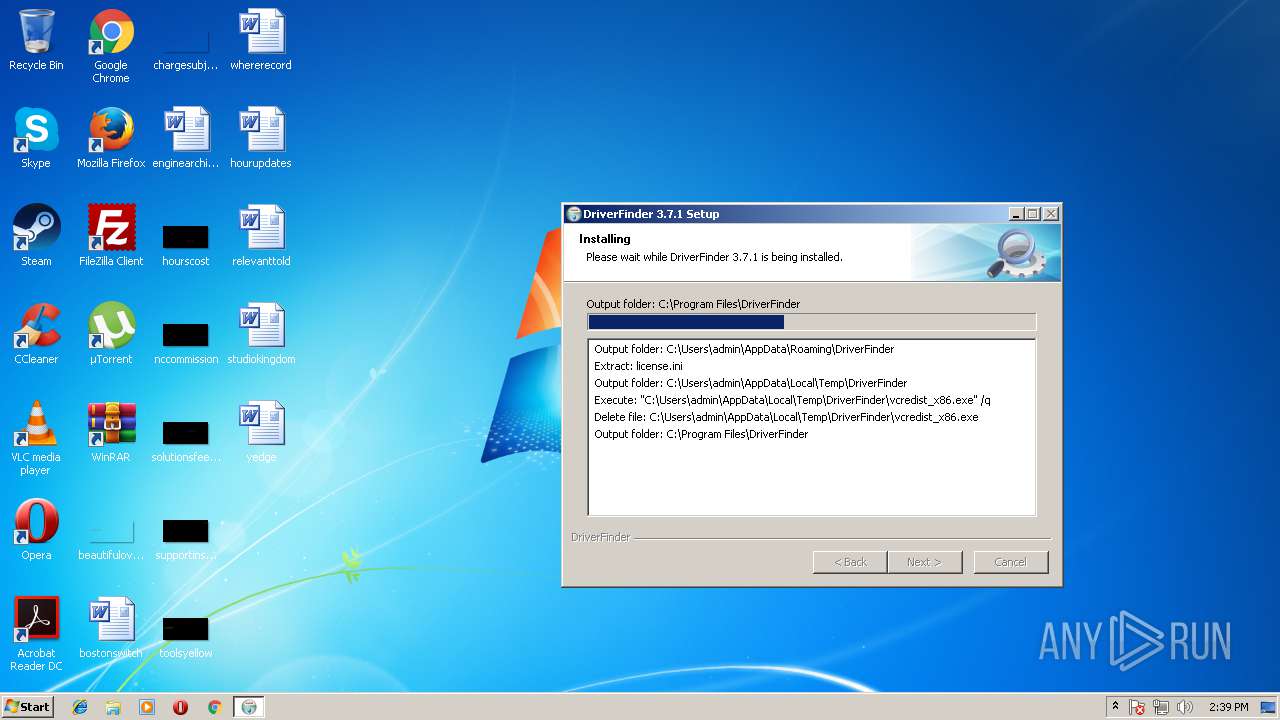The width and height of the screenshot is (1280, 720).
Task: Click the disabled Next button
Action: coord(924,562)
